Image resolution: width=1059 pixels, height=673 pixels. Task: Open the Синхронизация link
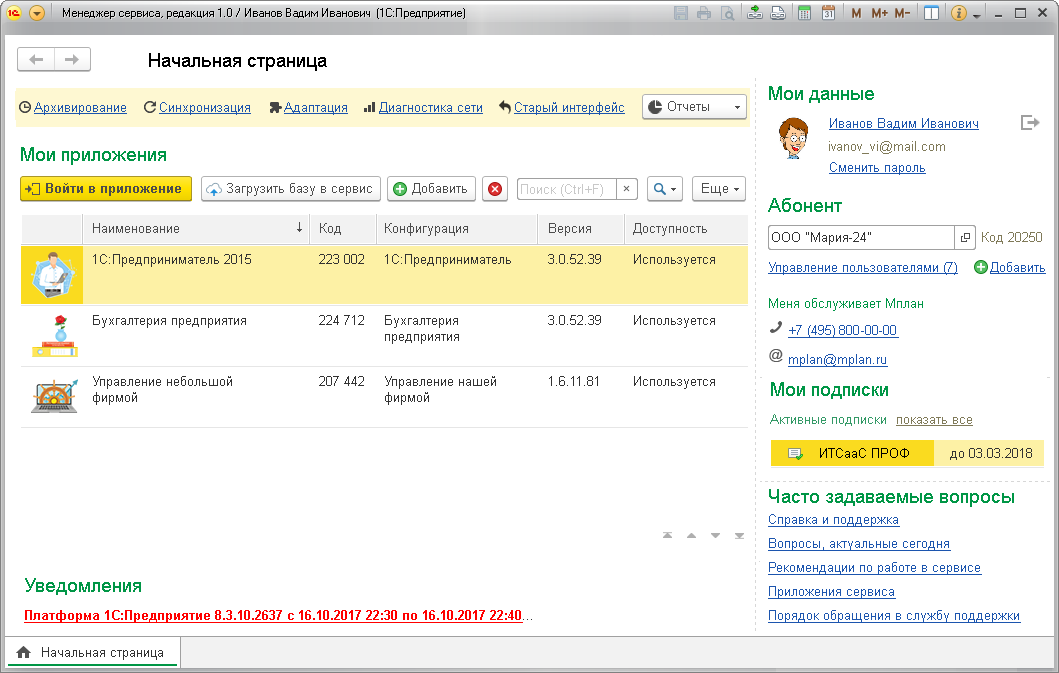tap(205, 107)
